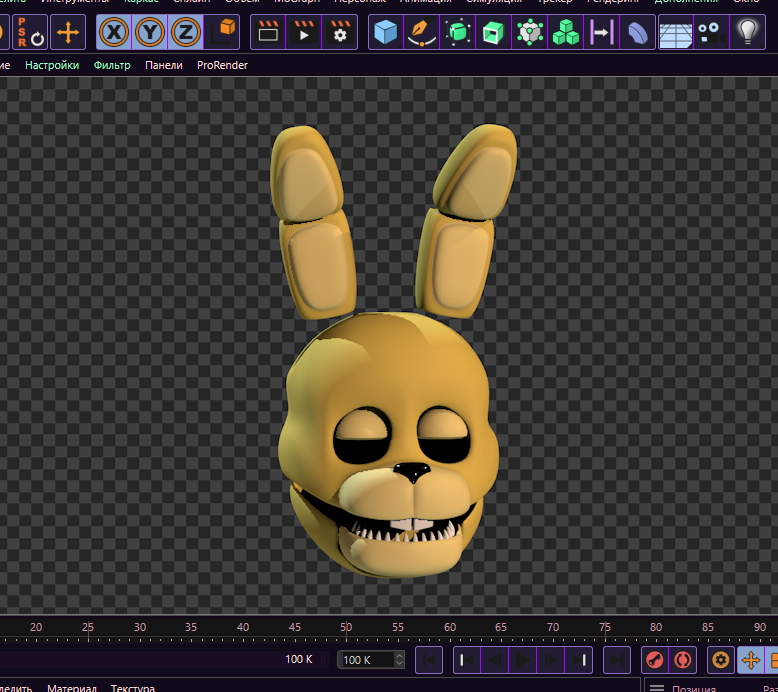Screen dimensions: 778x692
Task: Add a Camera object
Action: coord(712,32)
